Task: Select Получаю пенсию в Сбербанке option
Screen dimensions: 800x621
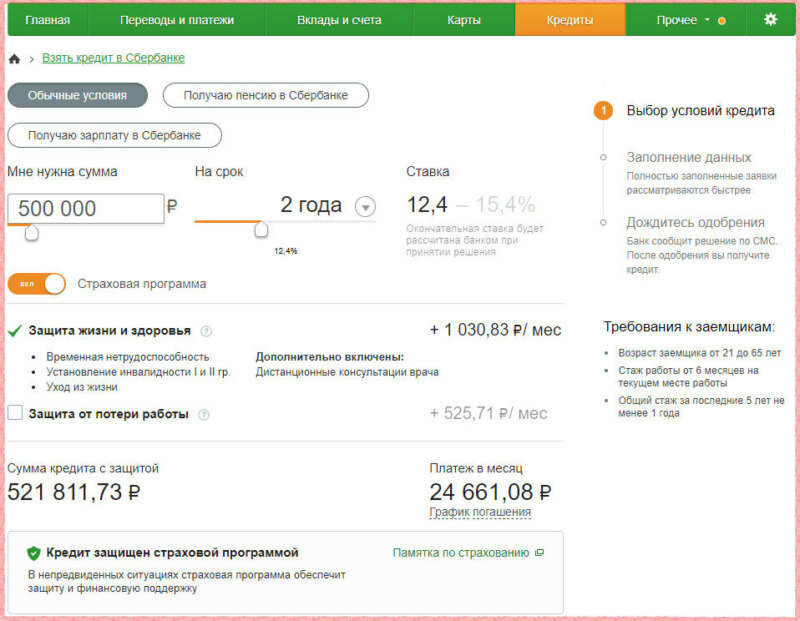Action: [266, 95]
